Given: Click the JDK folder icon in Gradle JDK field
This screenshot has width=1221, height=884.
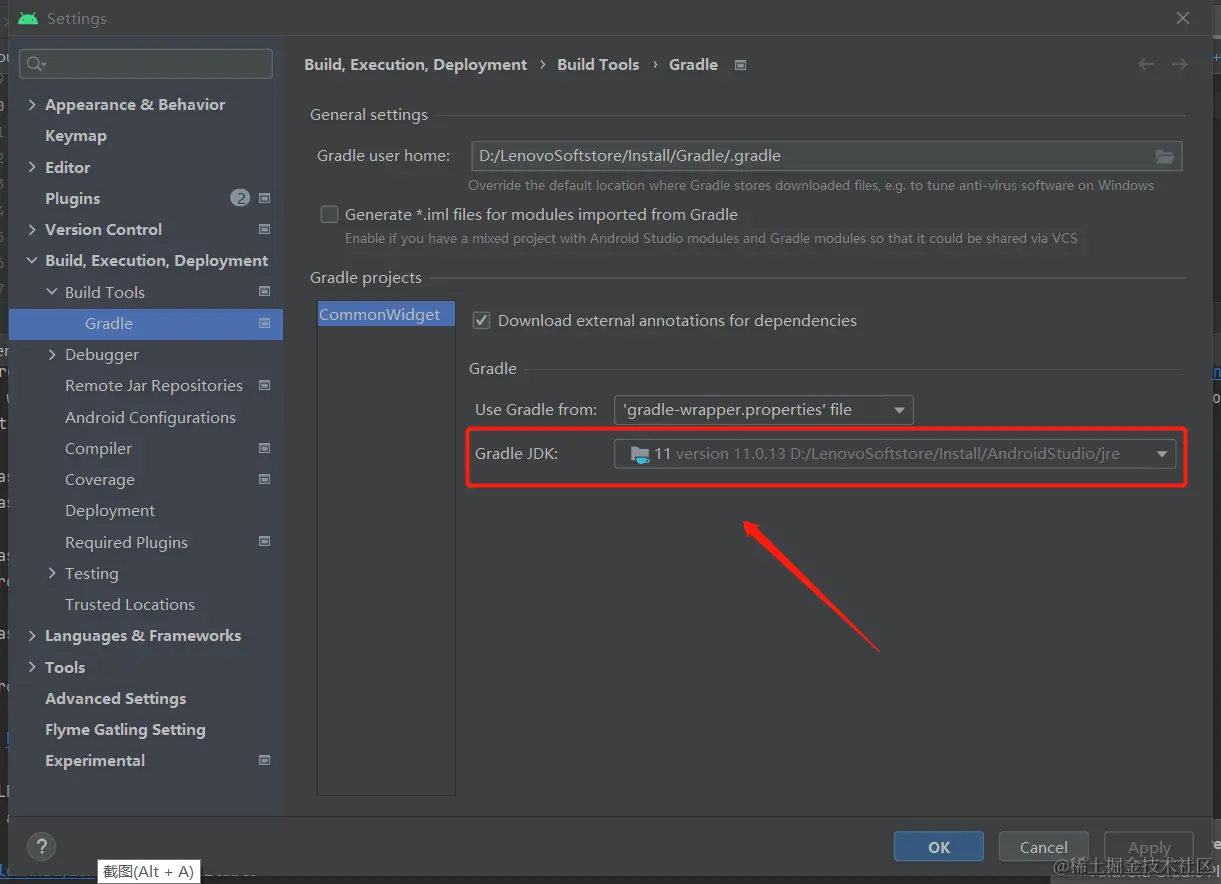Looking at the screenshot, I should pos(640,454).
